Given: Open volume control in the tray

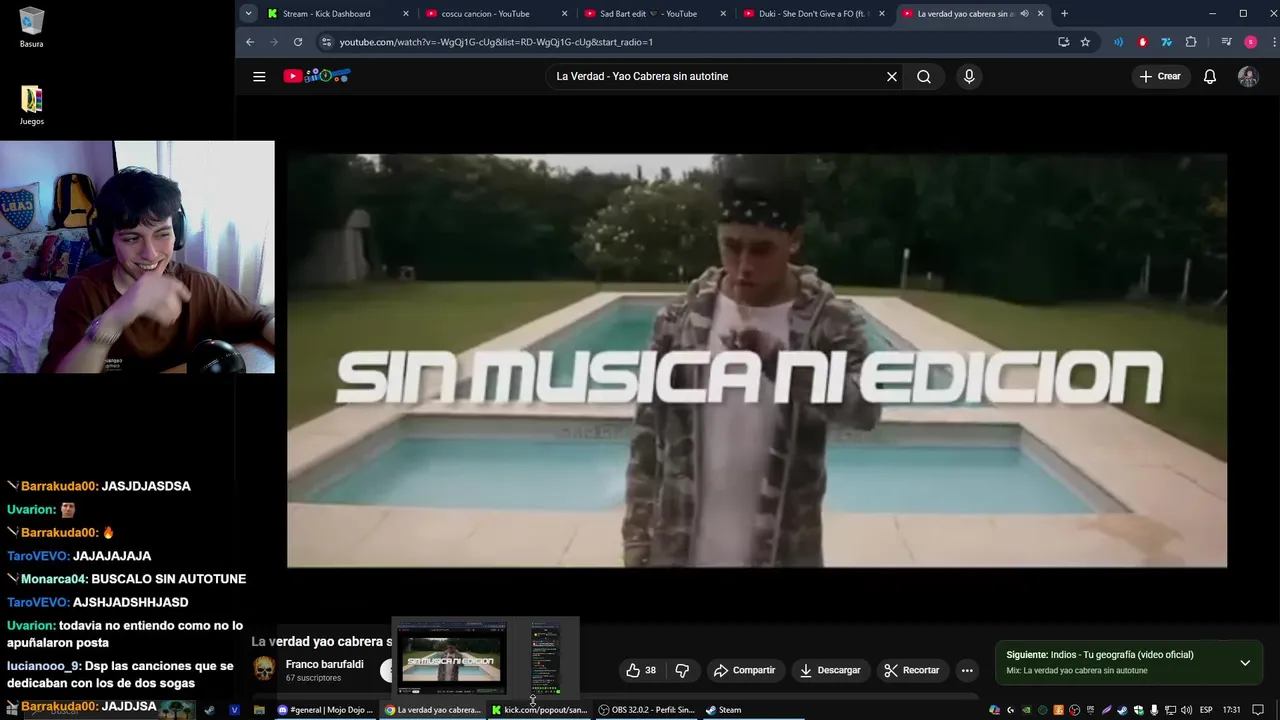Looking at the screenshot, I should (x=1186, y=710).
